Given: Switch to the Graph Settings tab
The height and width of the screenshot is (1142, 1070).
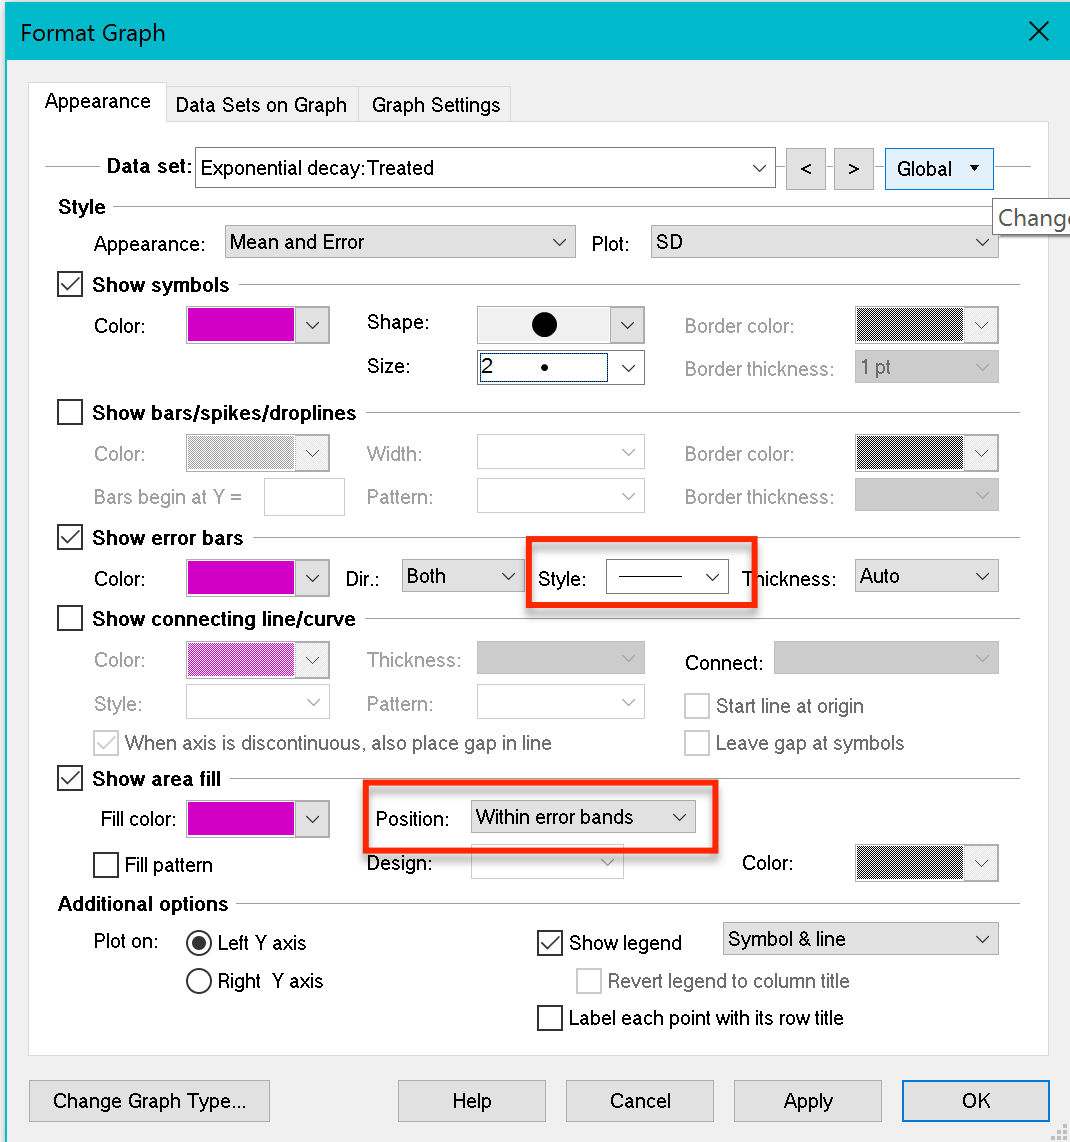Looking at the screenshot, I should pos(436,105).
